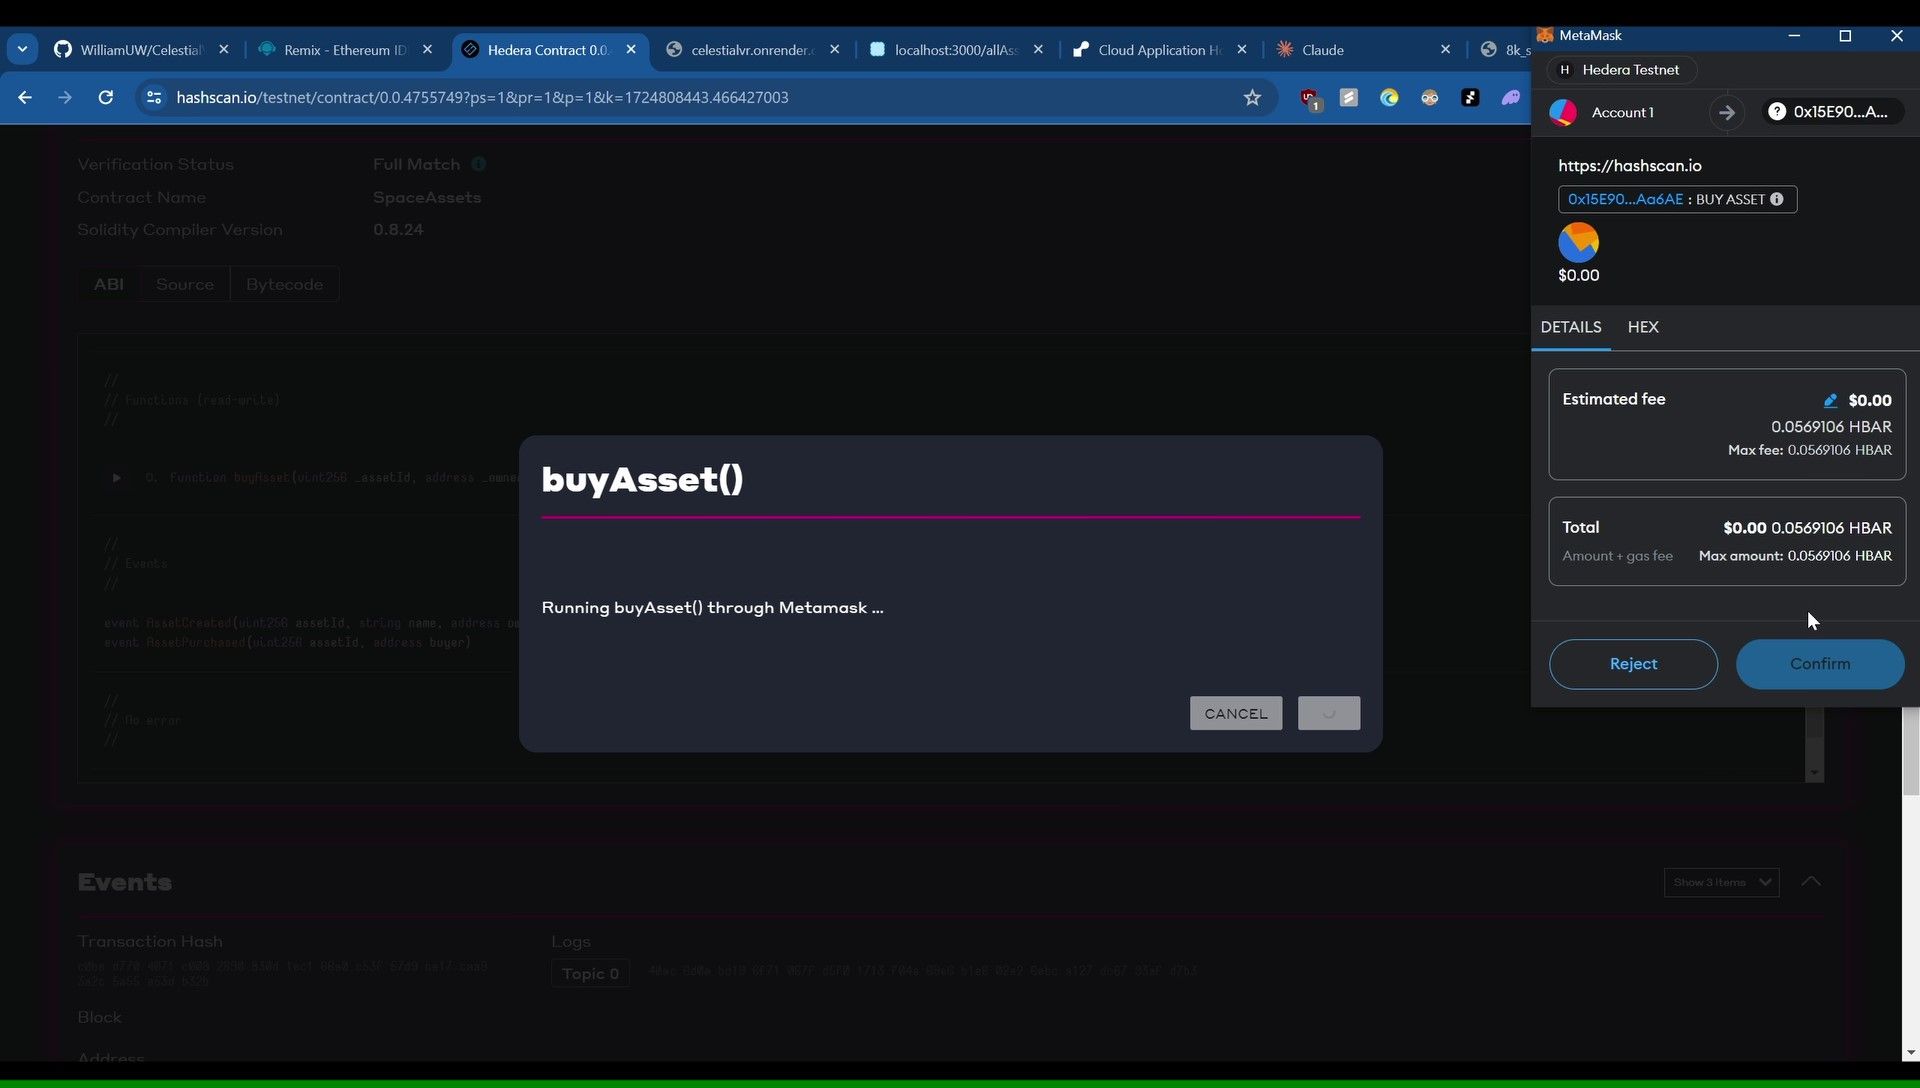Close the WilliamUW/Celestial tab
Image resolution: width=1920 pixels, height=1088 pixels.
(x=223, y=49)
